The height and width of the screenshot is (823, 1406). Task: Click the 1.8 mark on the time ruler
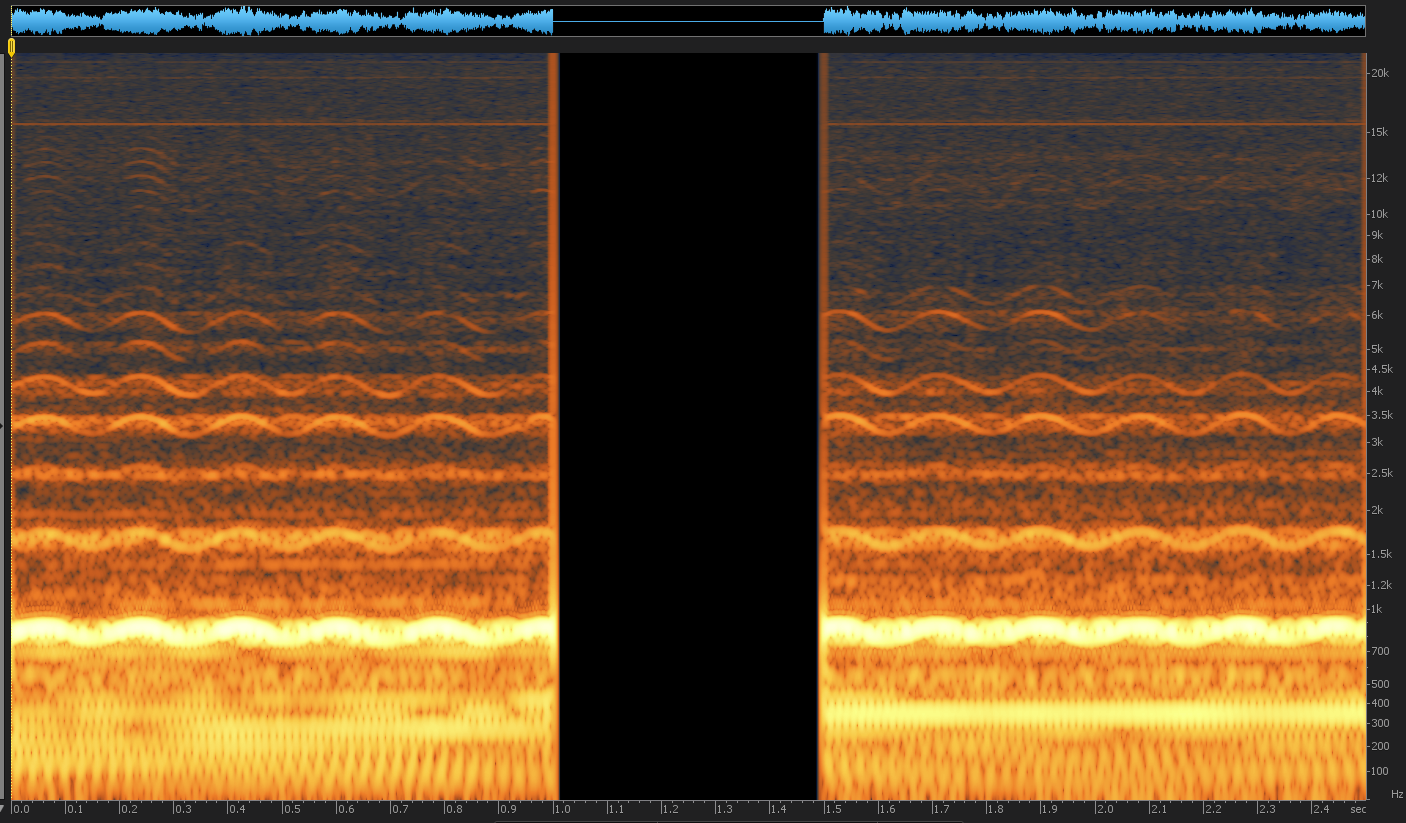point(995,809)
